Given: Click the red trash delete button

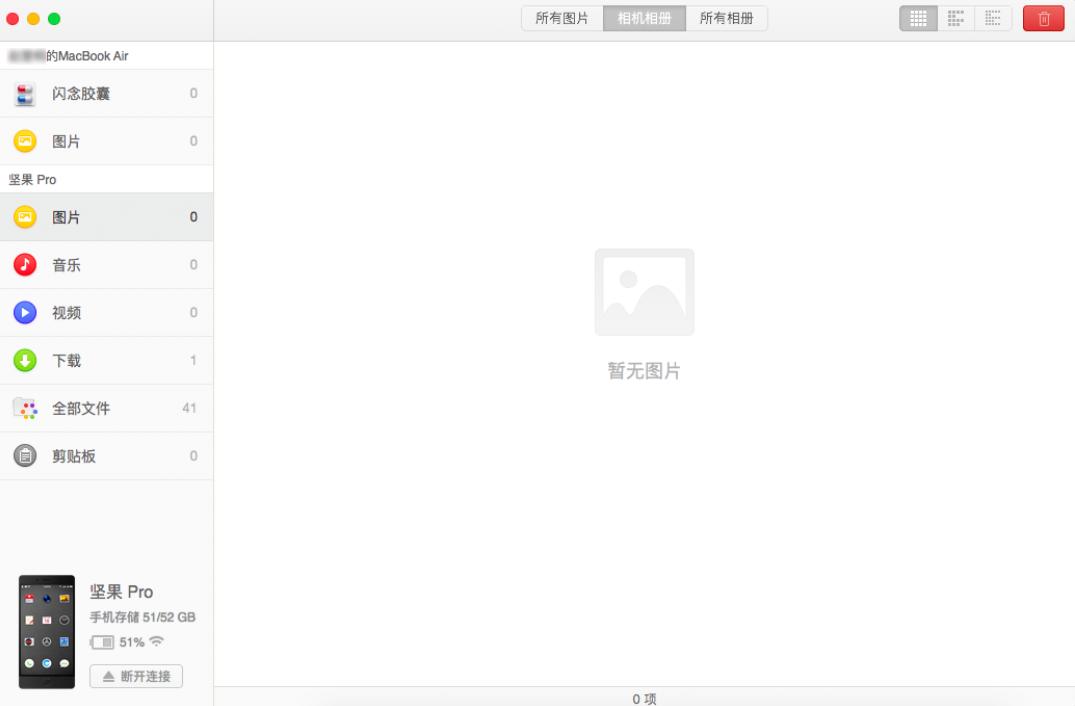Looking at the screenshot, I should click(x=1043, y=18).
